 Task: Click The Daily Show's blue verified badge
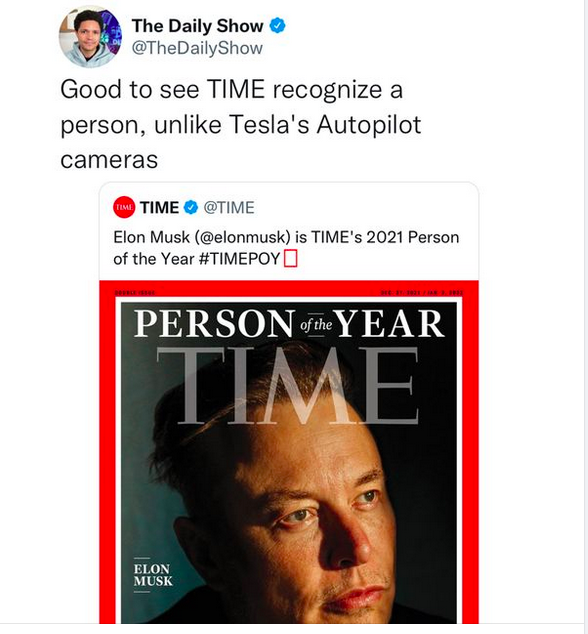coord(277,26)
